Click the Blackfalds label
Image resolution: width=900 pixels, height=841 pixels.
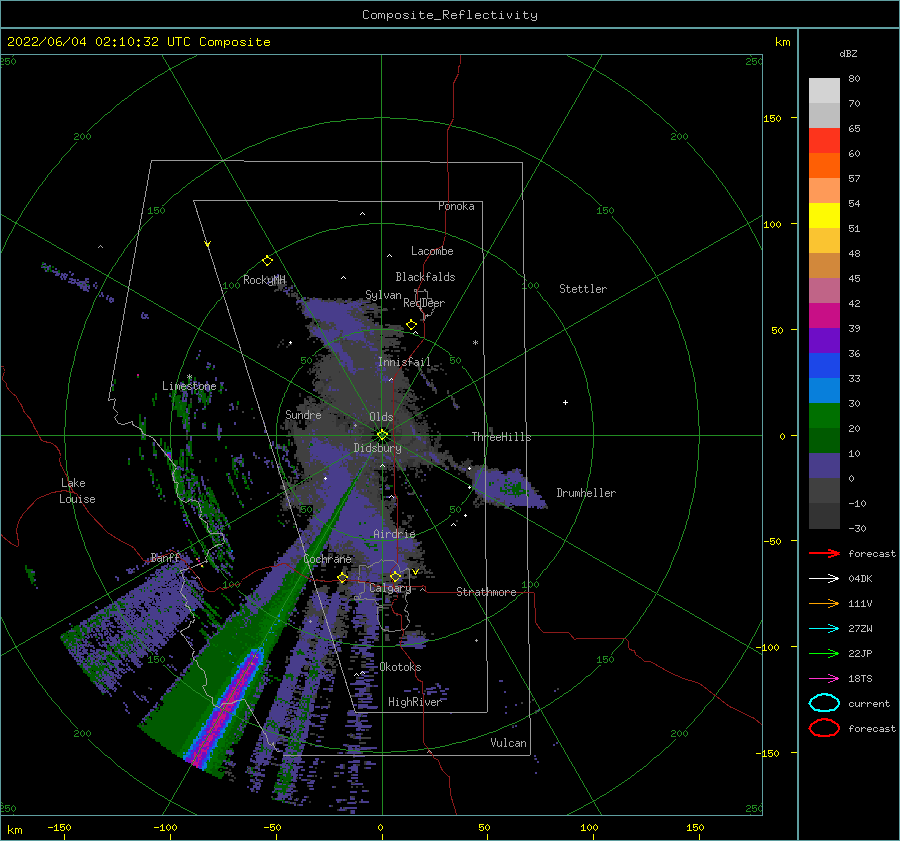click(x=425, y=277)
